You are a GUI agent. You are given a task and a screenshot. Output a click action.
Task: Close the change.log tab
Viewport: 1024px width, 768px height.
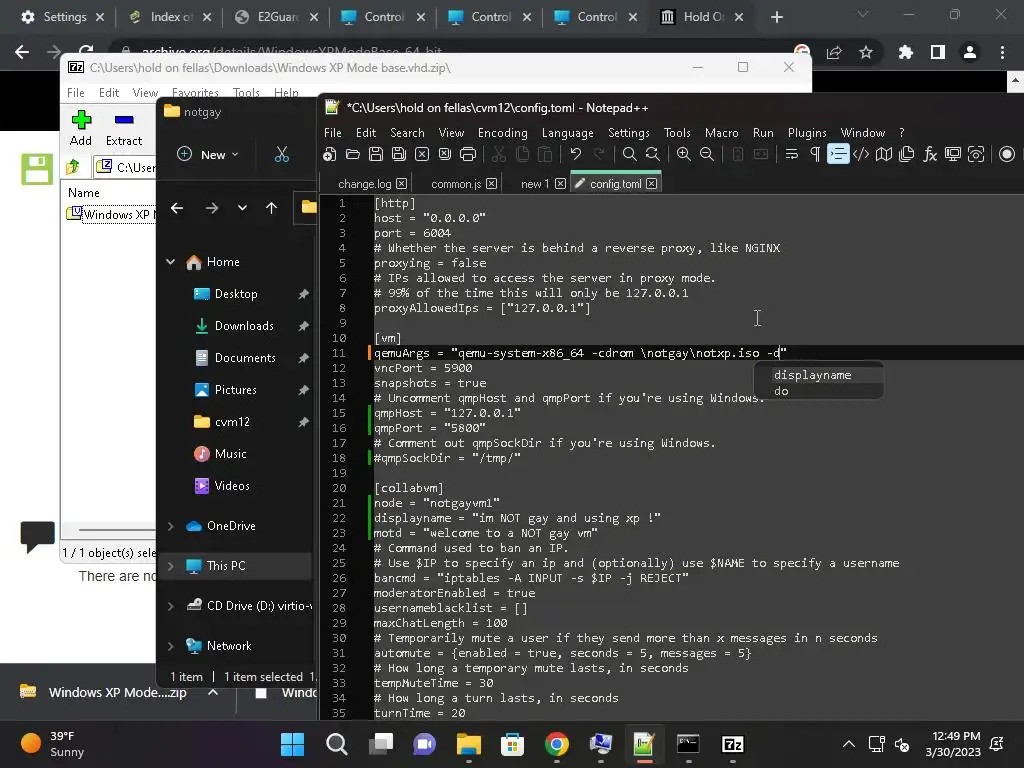(402, 184)
